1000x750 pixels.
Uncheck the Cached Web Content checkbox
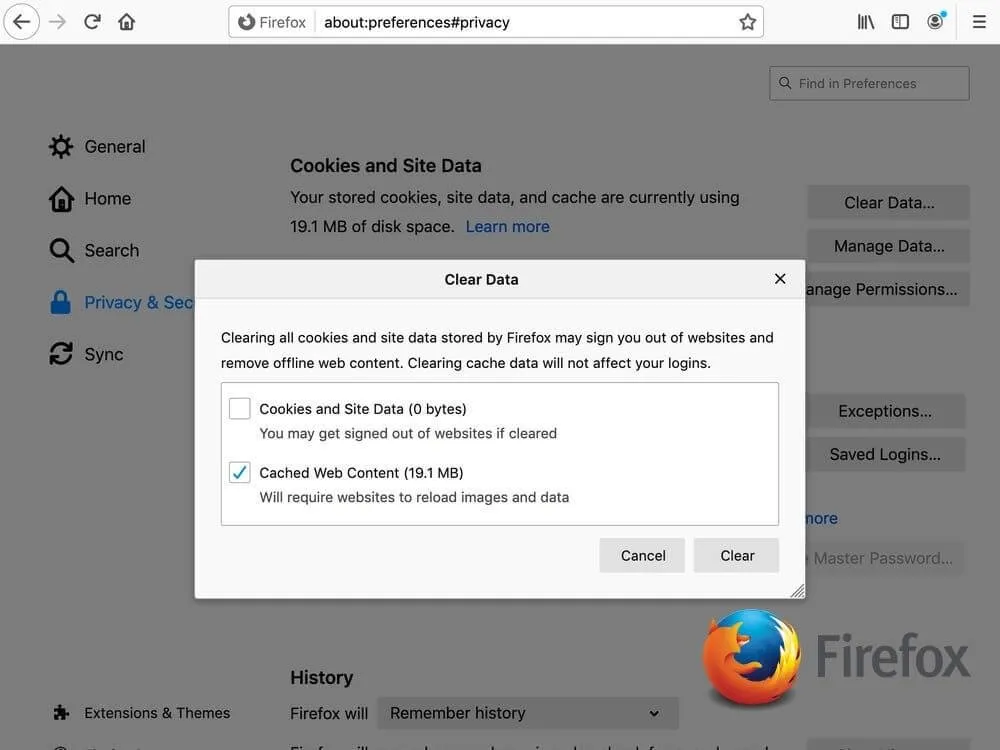240,472
